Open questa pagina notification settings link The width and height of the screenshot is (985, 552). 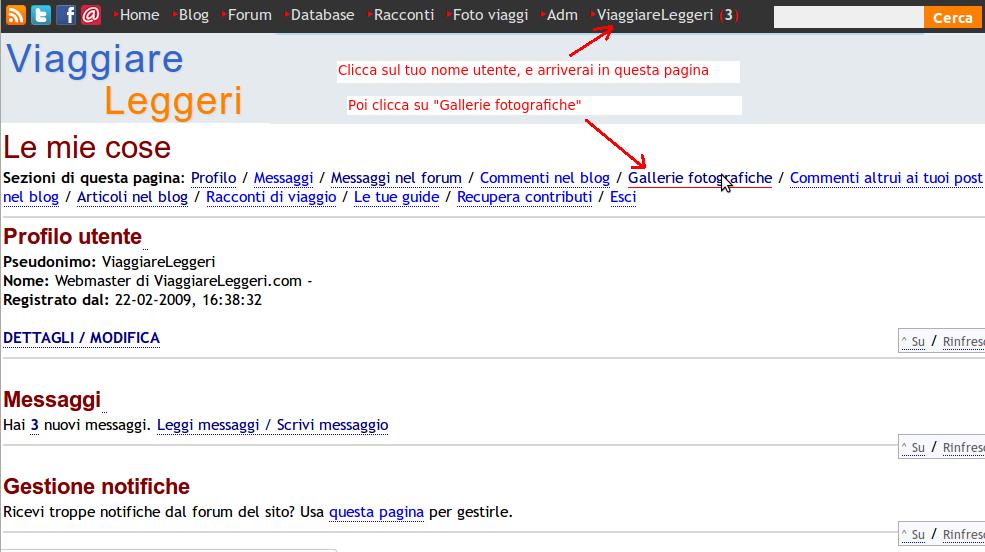pos(376,512)
